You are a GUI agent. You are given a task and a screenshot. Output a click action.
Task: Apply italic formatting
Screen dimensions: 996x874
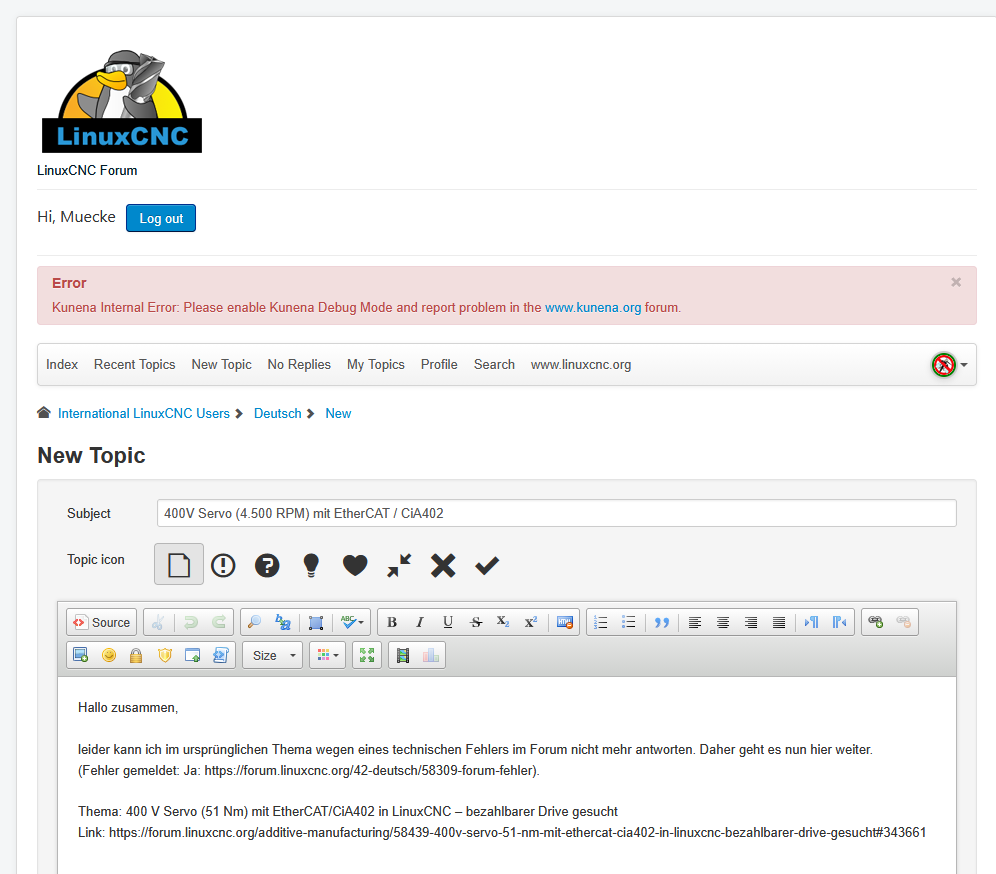click(420, 622)
